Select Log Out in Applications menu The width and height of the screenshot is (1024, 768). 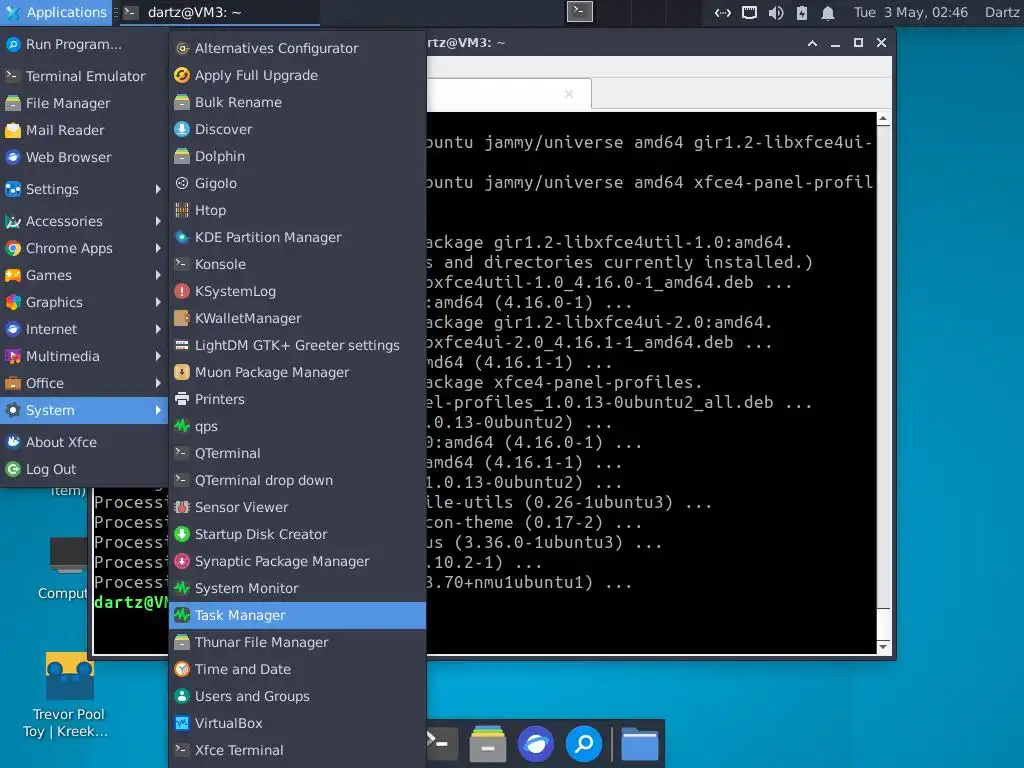(x=84, y=469)
